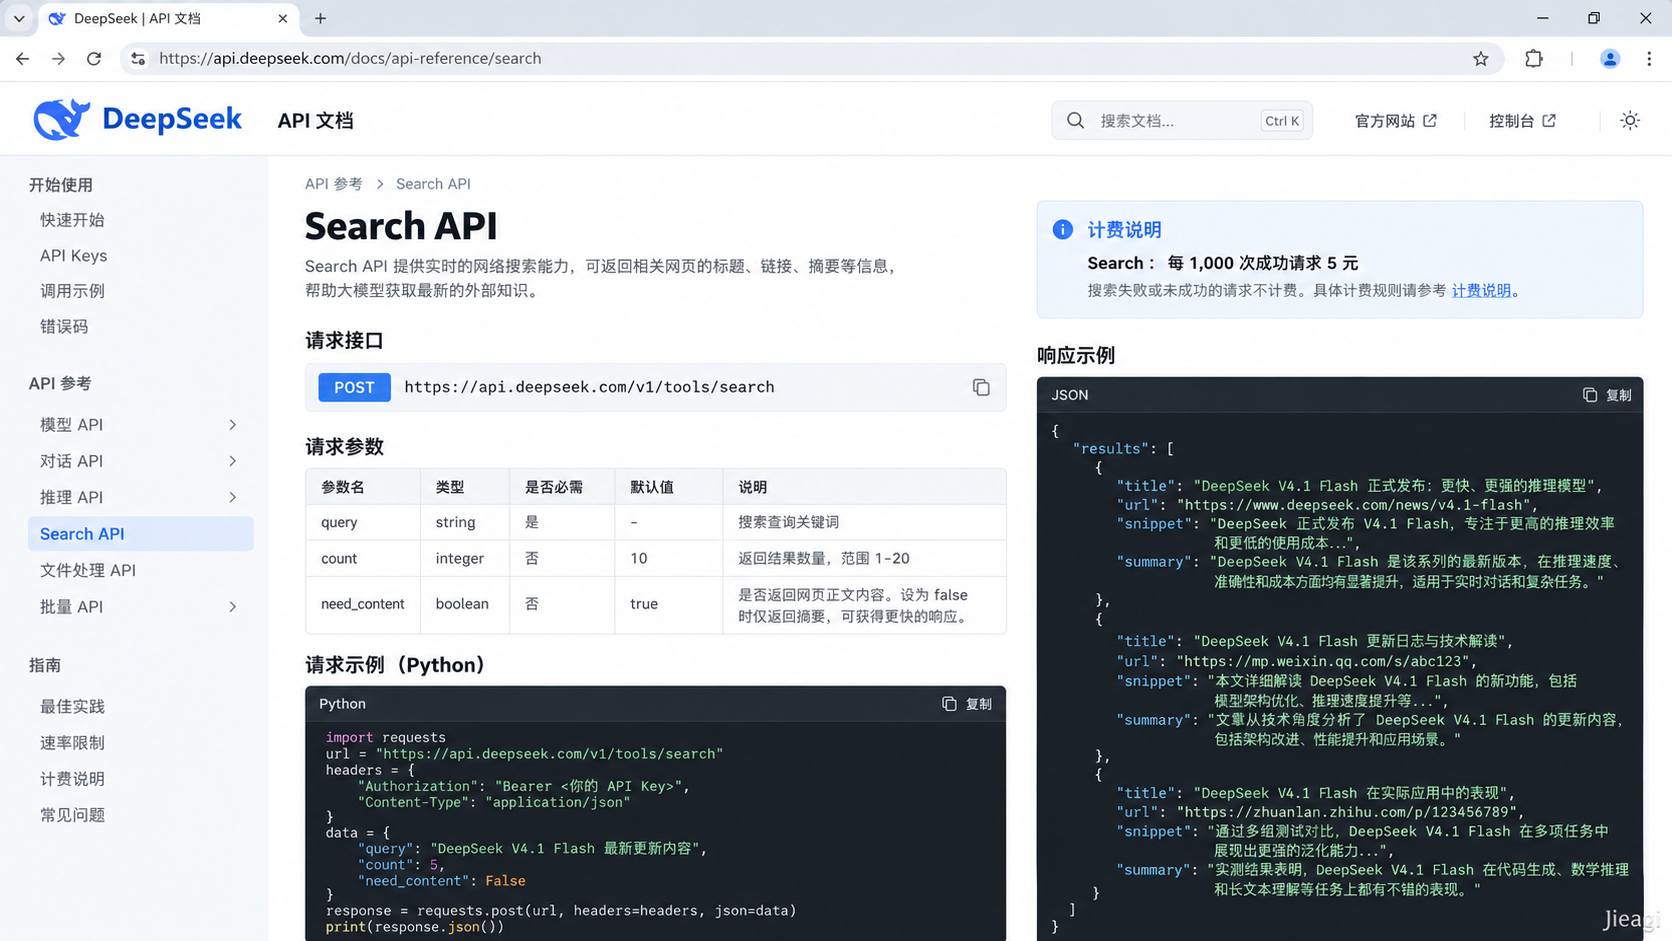The width and height of the screenshot is (1672, 941).
Task: Toggle the light/dark theme sun icon
Action: tap(1630, 120)
